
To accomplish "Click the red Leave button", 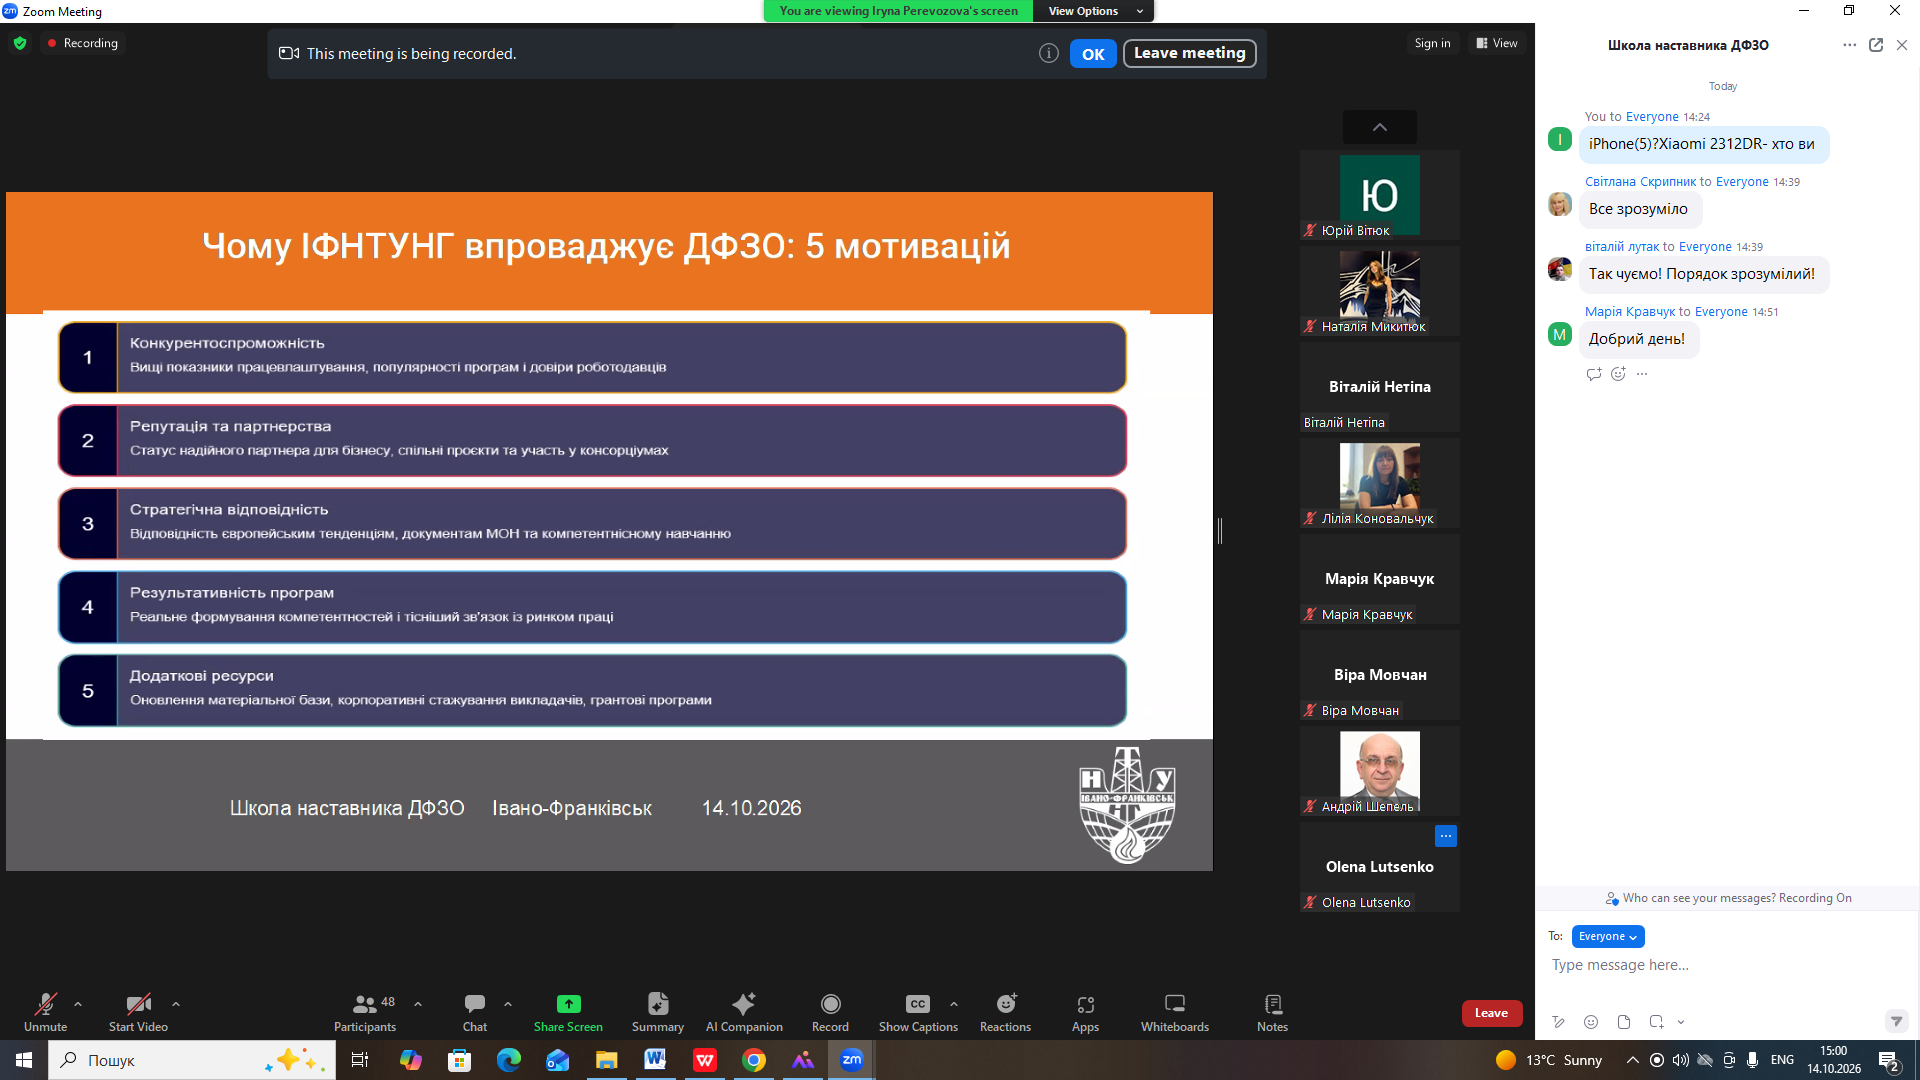I will (x=1491, y=1013).
